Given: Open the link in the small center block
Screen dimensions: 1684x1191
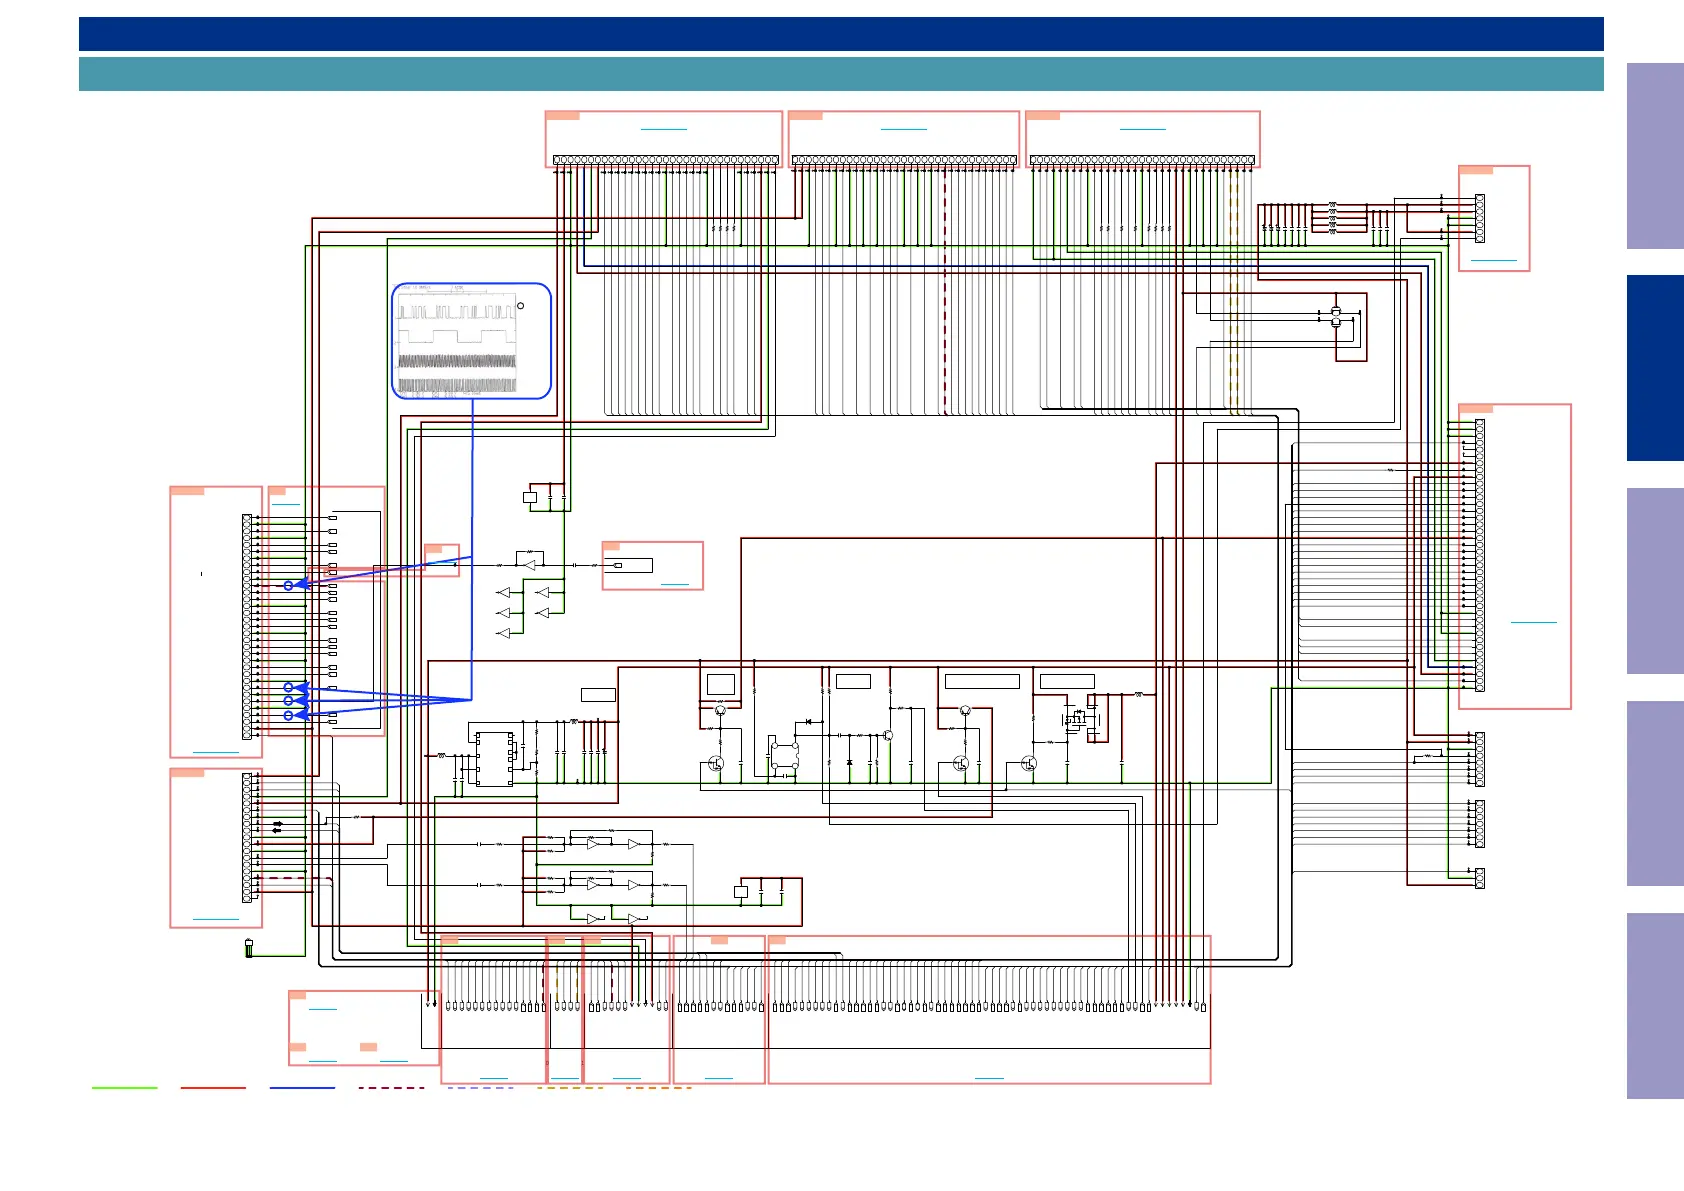Looking at the screenshot, I should point(675,583).
